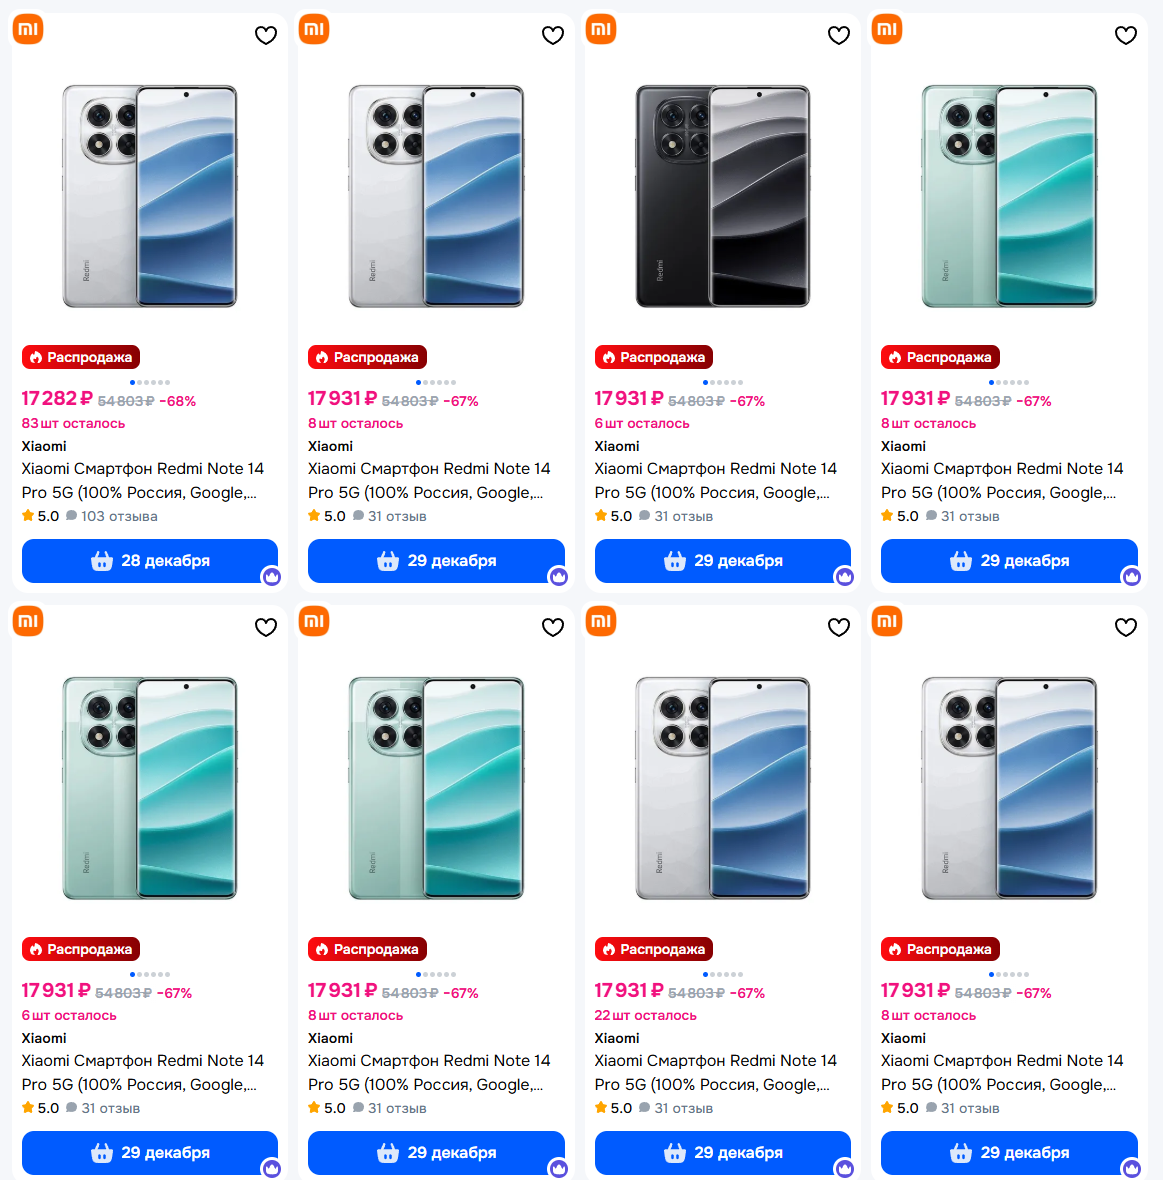1163x1180 pixels.
Task: Click Распродажа badge on the 22 шт card
Action: [654, 949]
